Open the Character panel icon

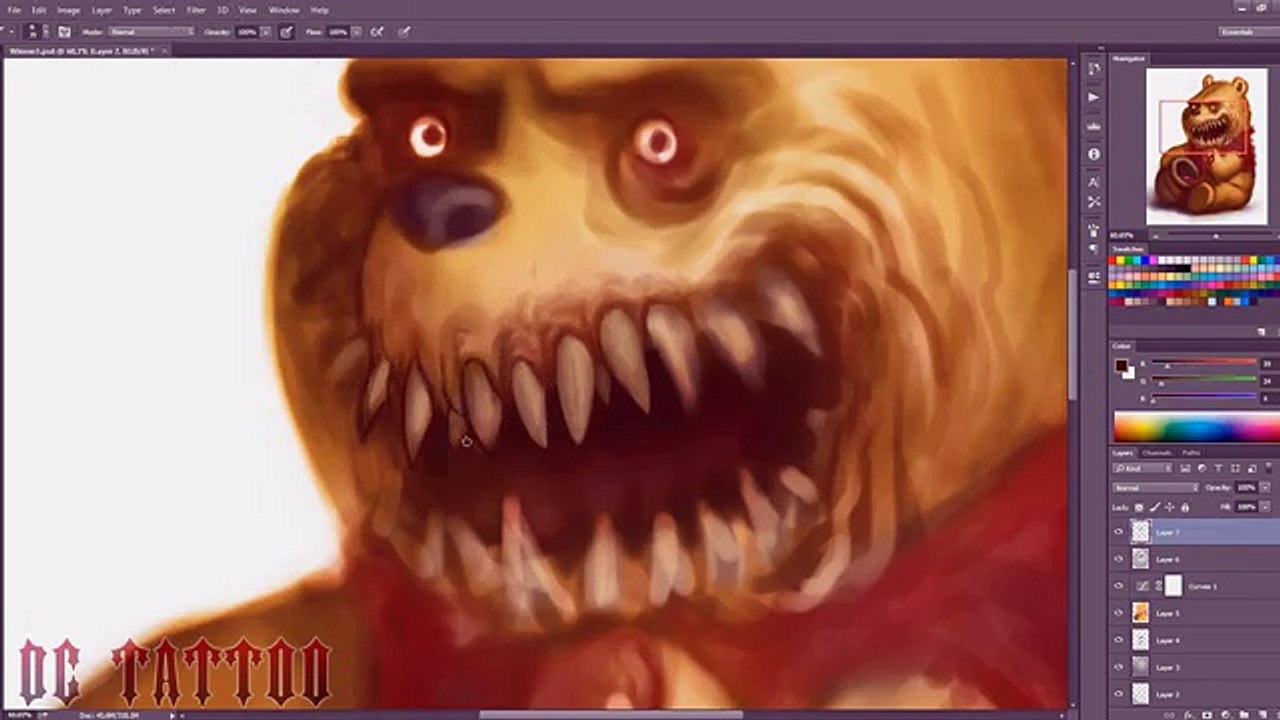1093,183
